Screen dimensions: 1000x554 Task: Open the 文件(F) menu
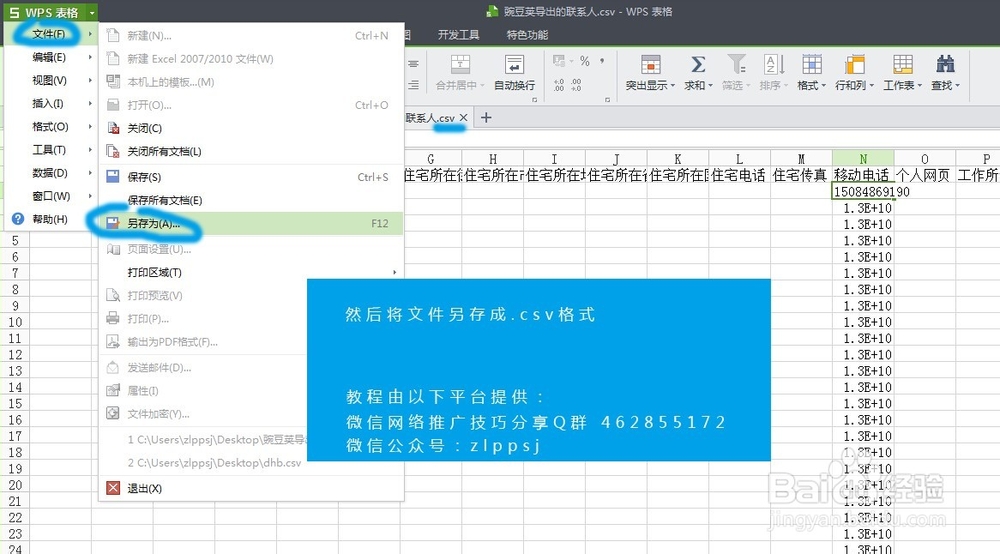[x=50, y=34]
